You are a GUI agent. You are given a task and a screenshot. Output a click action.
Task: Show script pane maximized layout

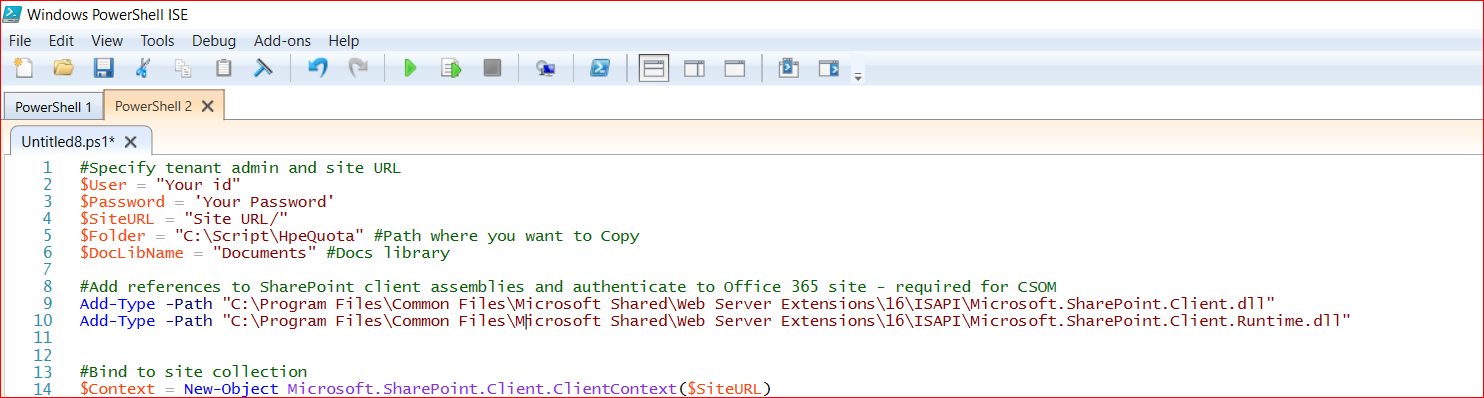[x=735, y=69]
